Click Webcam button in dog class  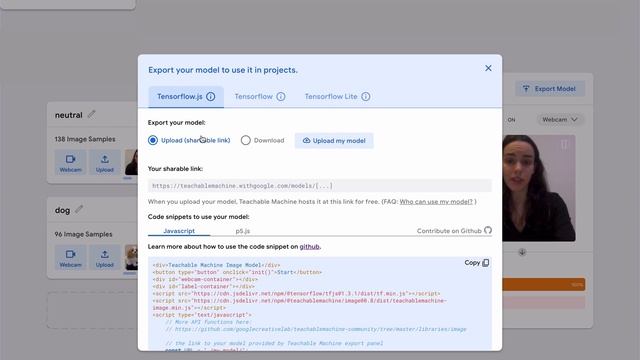(x=70, y=258)
